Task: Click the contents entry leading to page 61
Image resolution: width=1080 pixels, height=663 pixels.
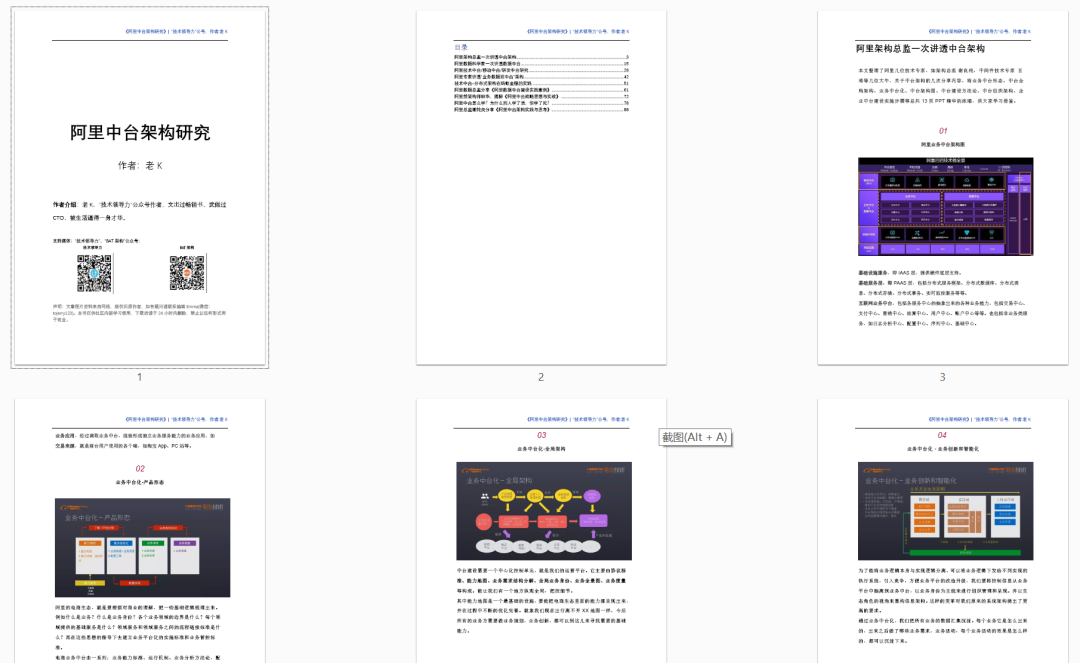Action: click(x=541, y=90)
